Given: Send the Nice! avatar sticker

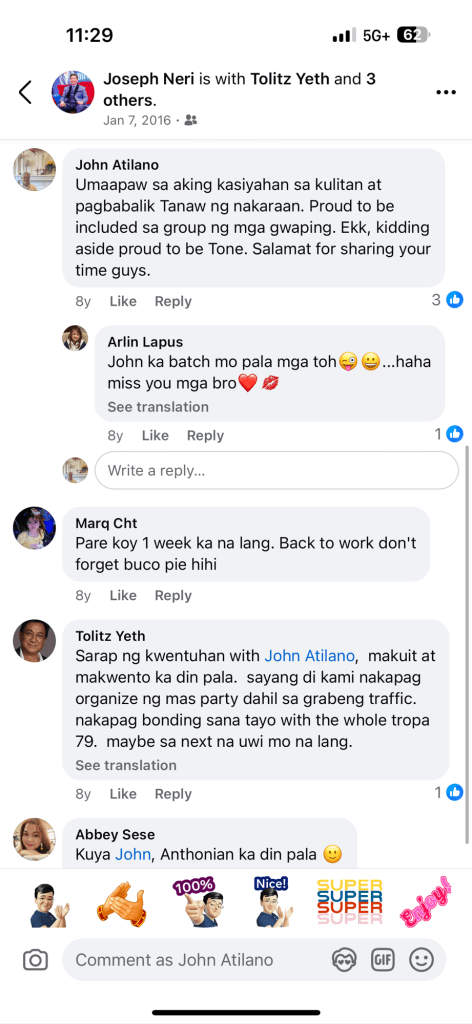Looking at the screenshot, I should click(x=271, y=903).
